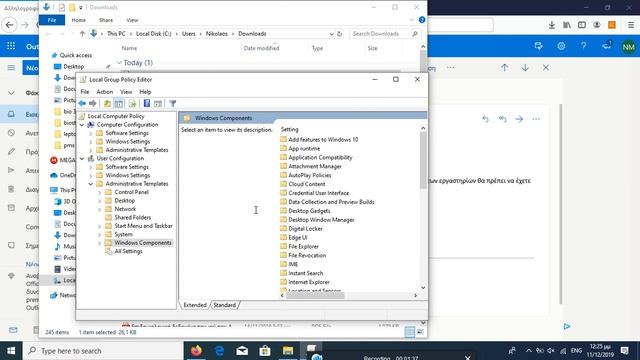Refresh the Downloads folder in File Explorer
The width and height of the screenshot is (640, 360).
(x=340, y=34)
